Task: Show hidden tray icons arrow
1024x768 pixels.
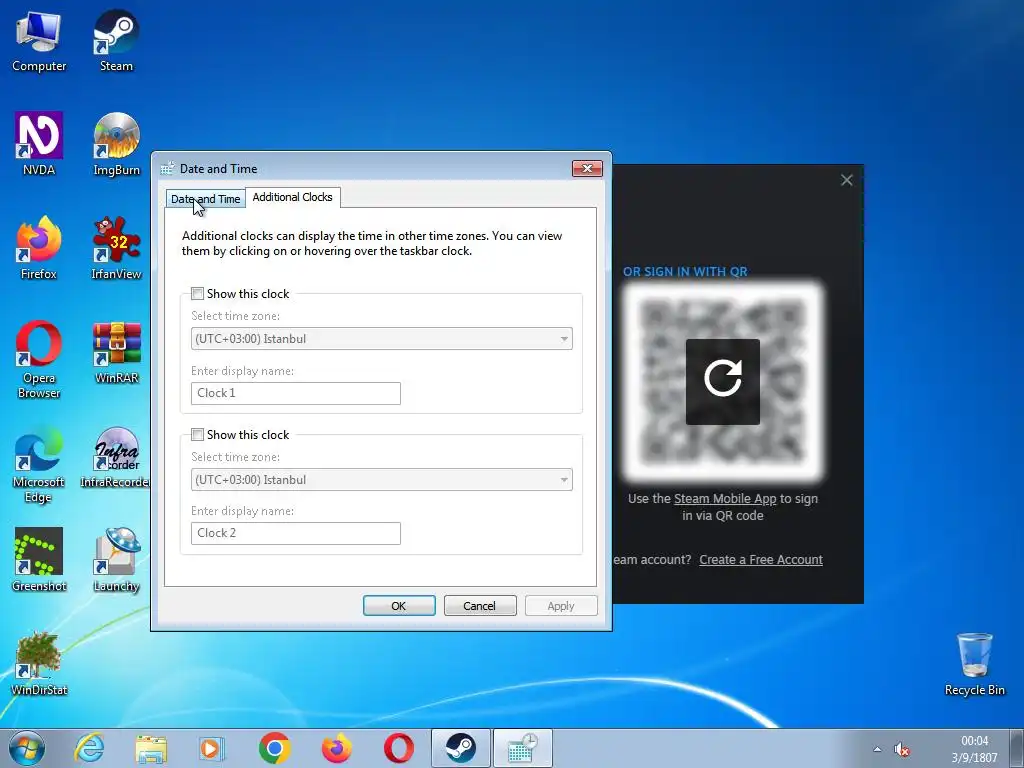Action: click(x=877, y=750)
